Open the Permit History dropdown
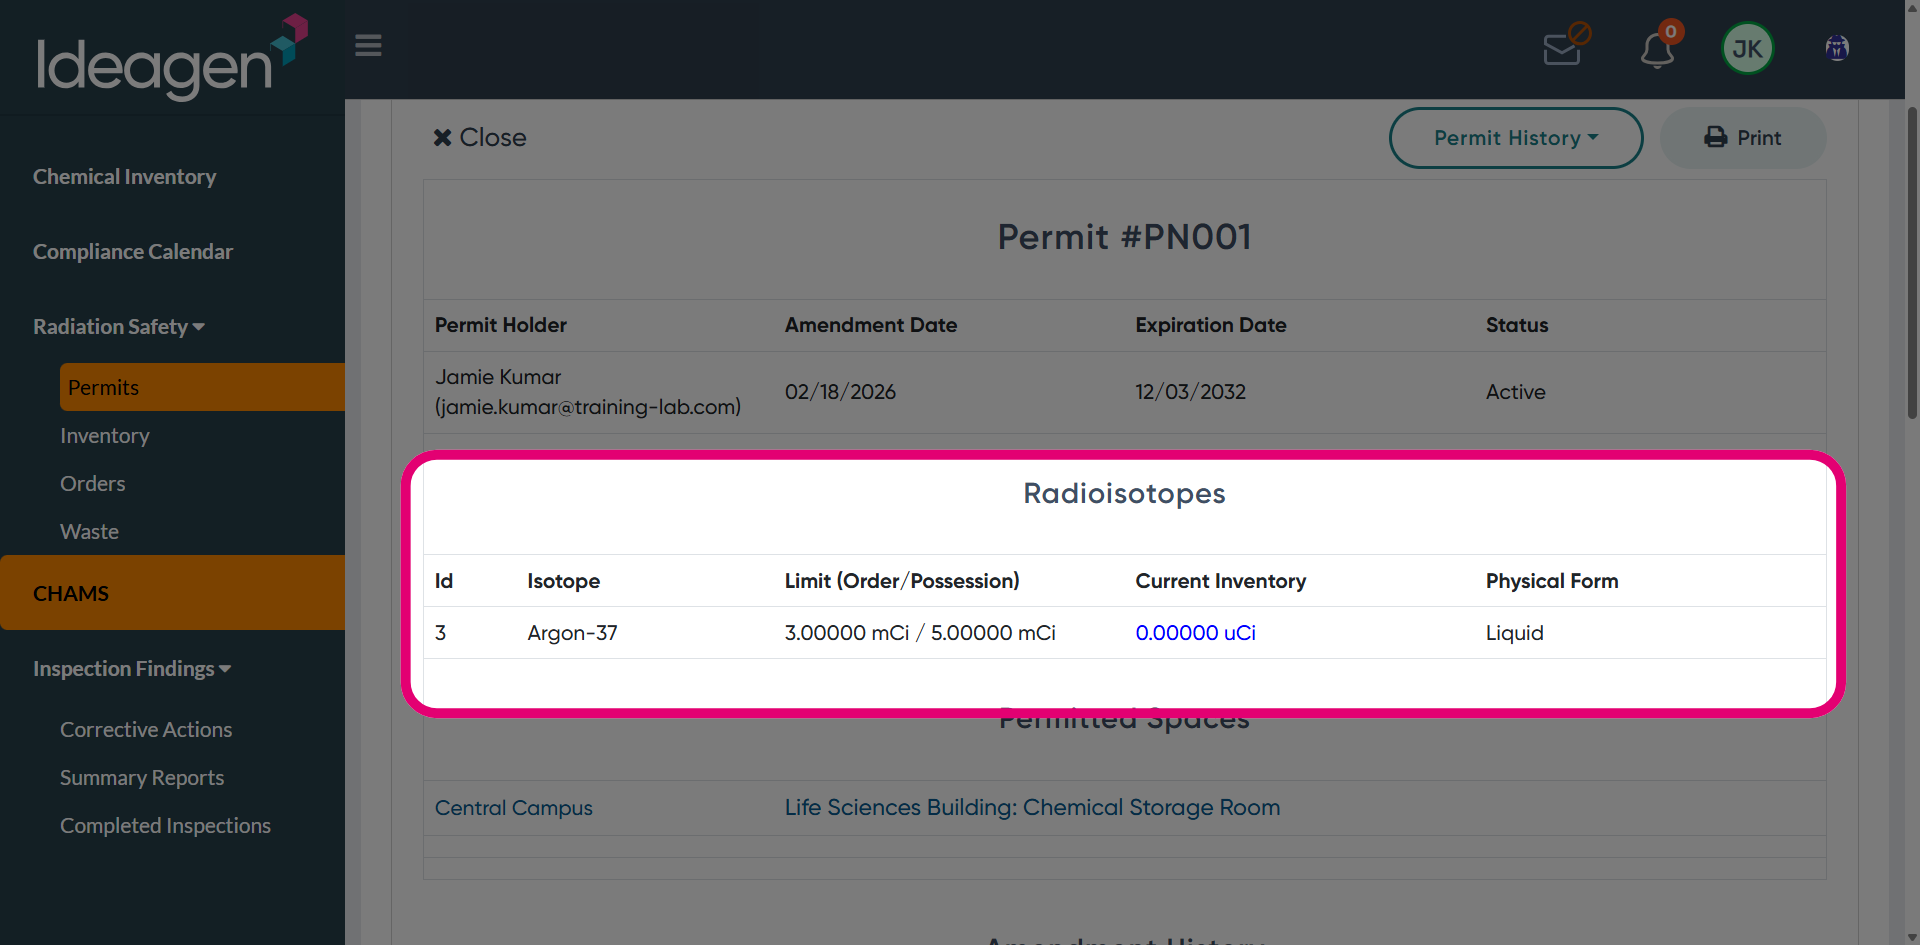This screenshot has width=1920, height=945. [x=1515, y=138]
